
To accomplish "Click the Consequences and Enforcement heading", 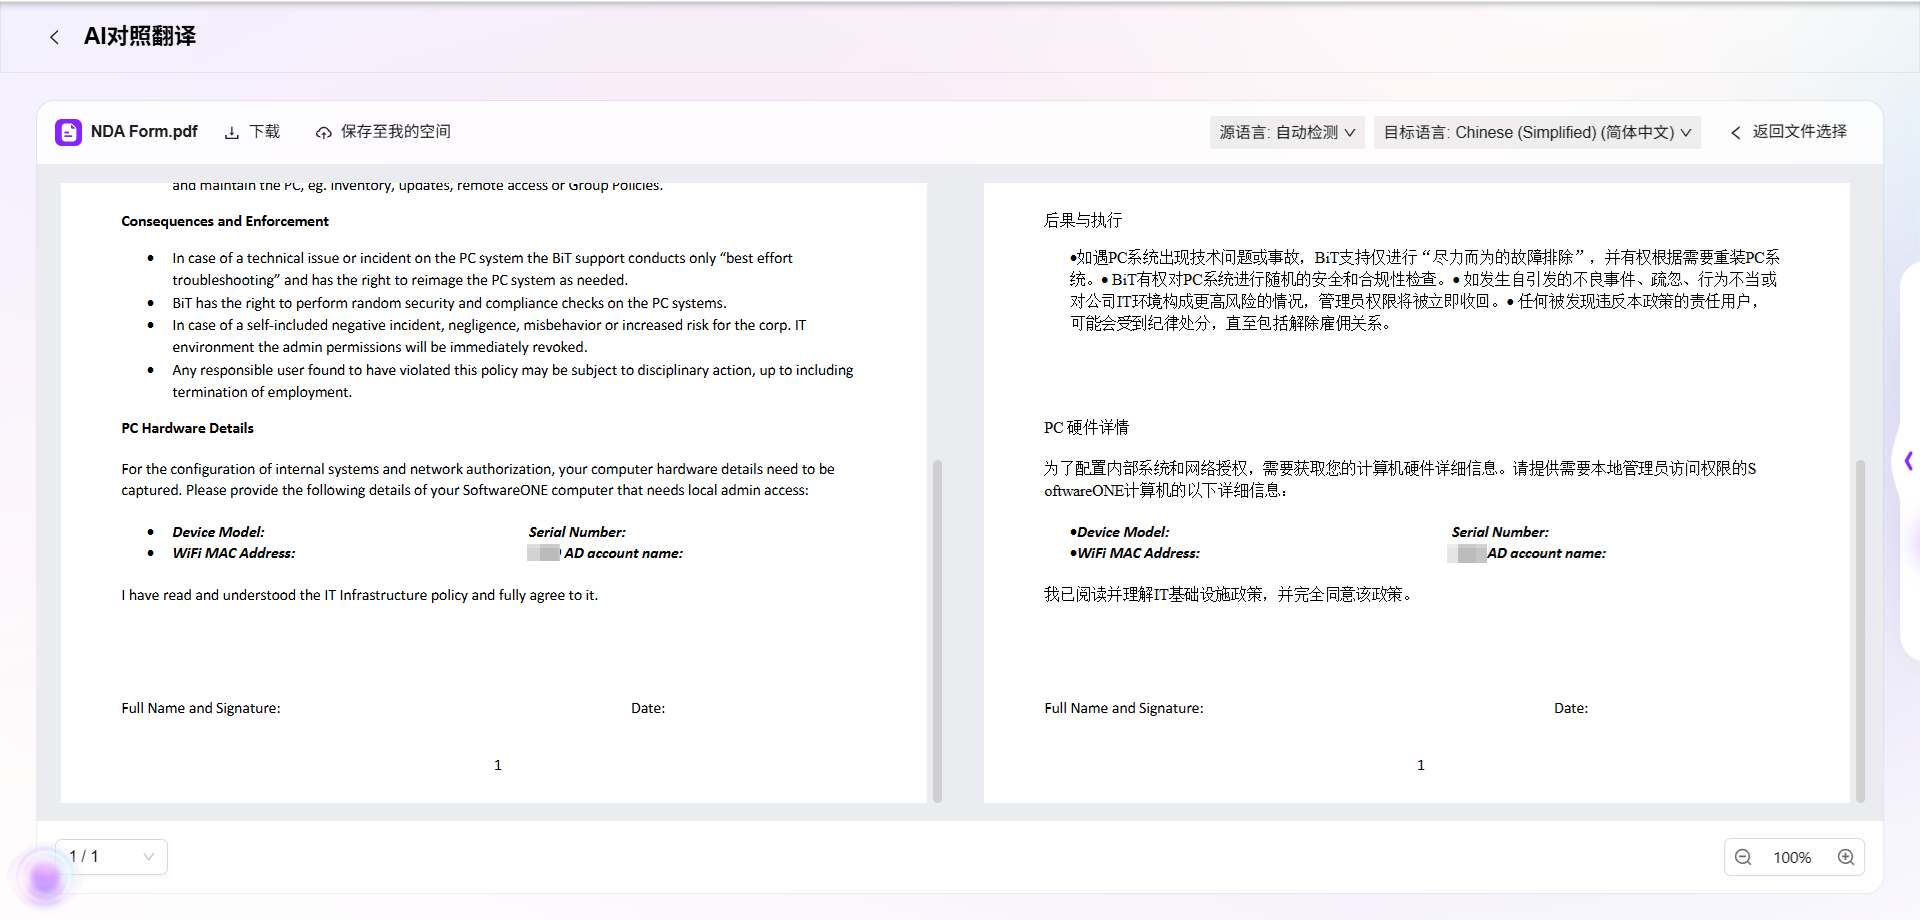I will click(x=225, y=221).
